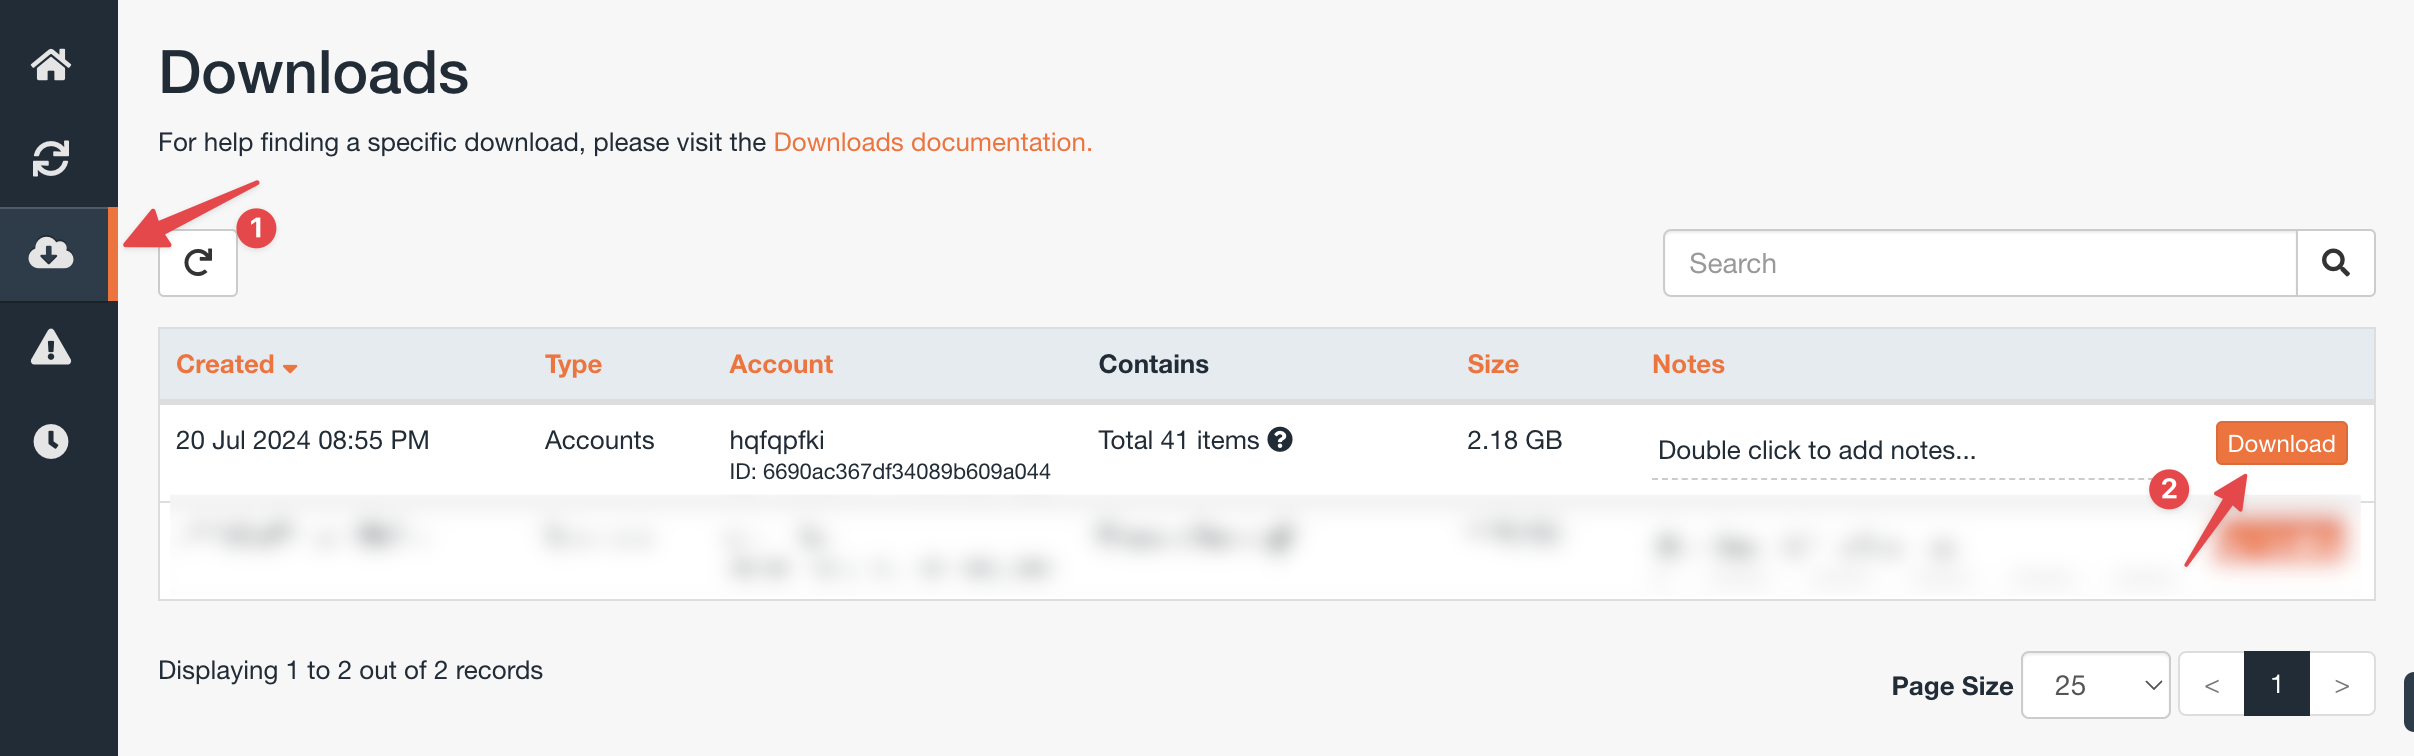Select the cloud Downloads sidebar icon

(51, 253)
